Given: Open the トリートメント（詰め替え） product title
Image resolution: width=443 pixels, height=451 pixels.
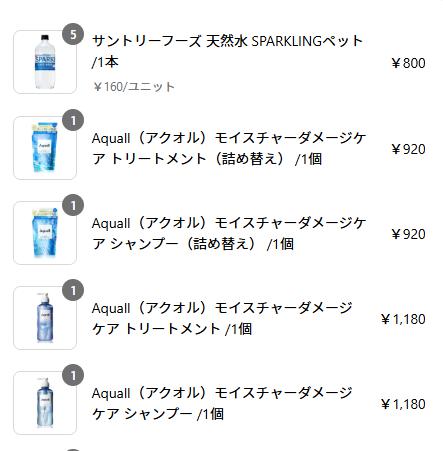Looking at the screenshot, I should (x=229, y=148).
